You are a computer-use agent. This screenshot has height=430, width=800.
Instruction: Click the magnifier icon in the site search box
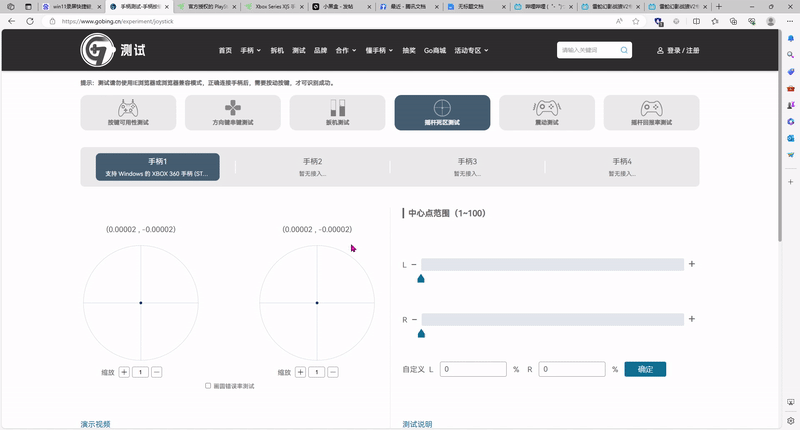(x=624, y=50)
